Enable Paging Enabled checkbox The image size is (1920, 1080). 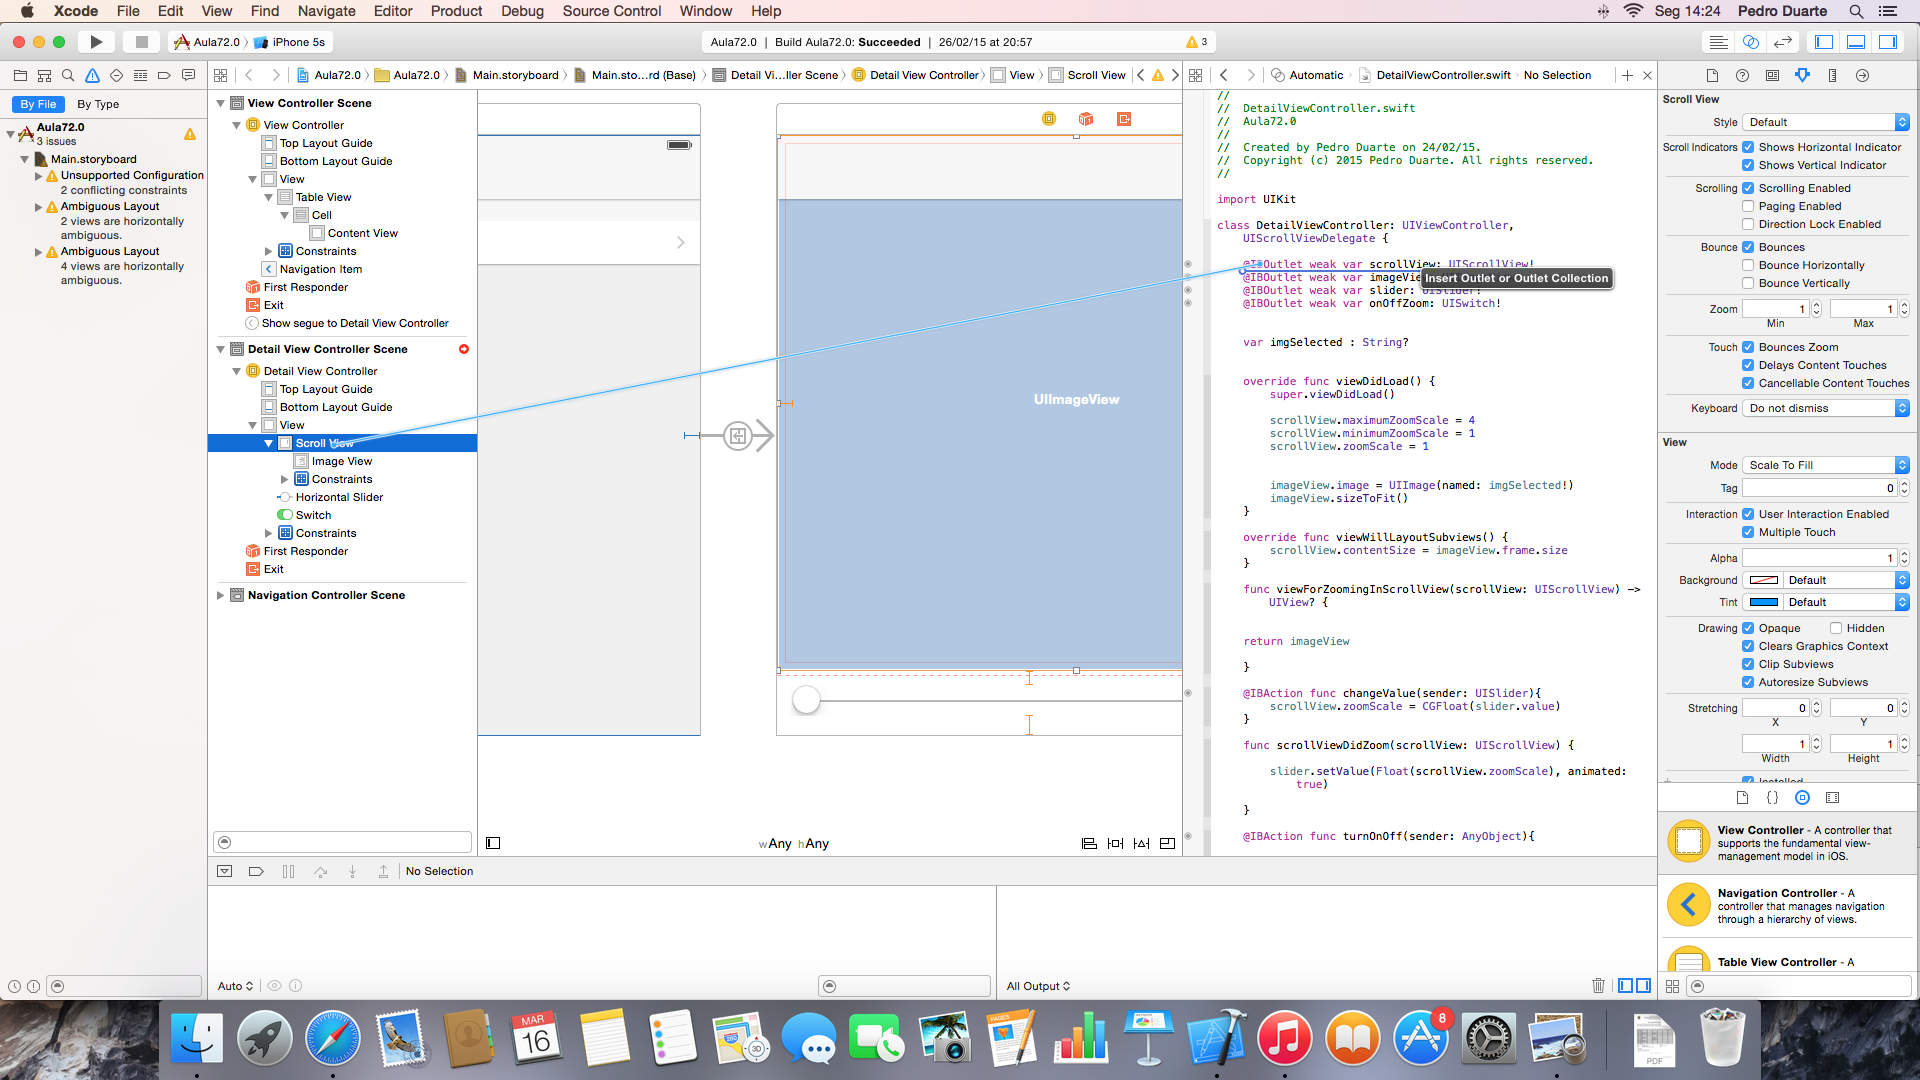point(1748,206)
